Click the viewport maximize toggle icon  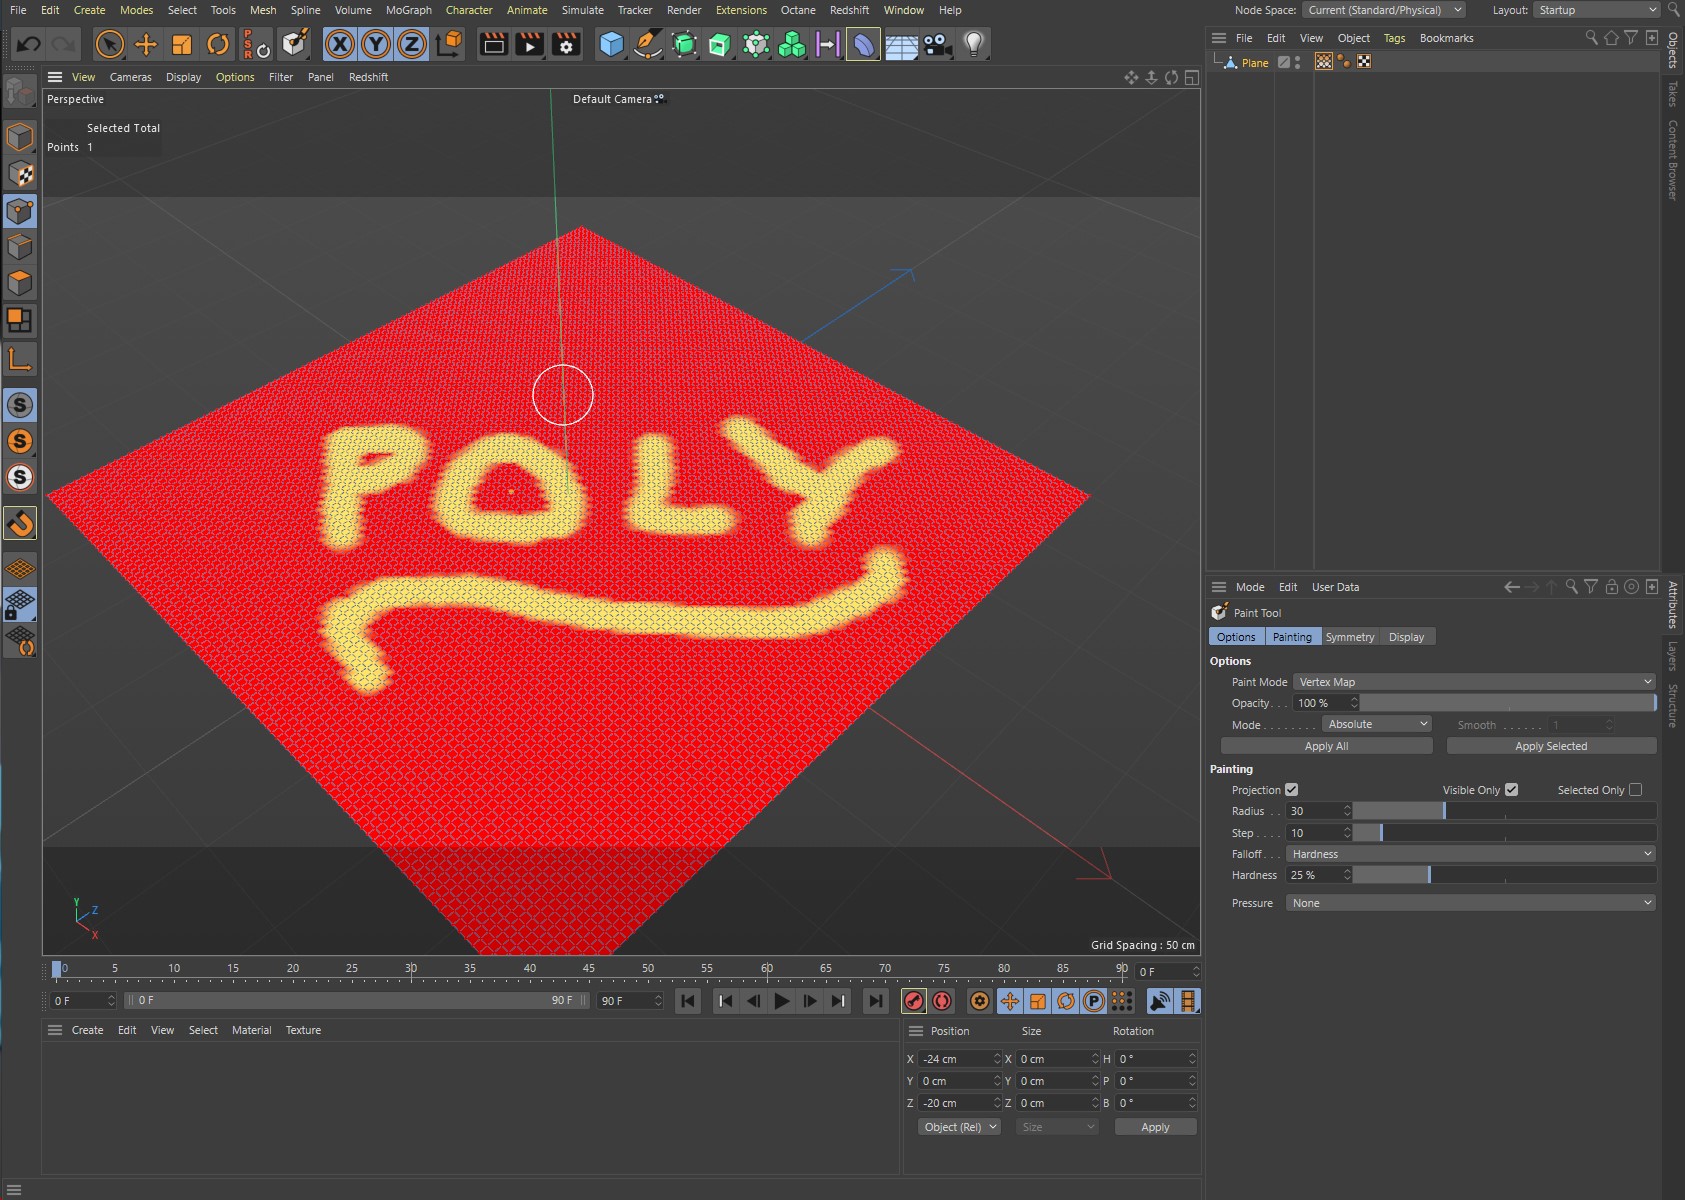point(1191,77)
